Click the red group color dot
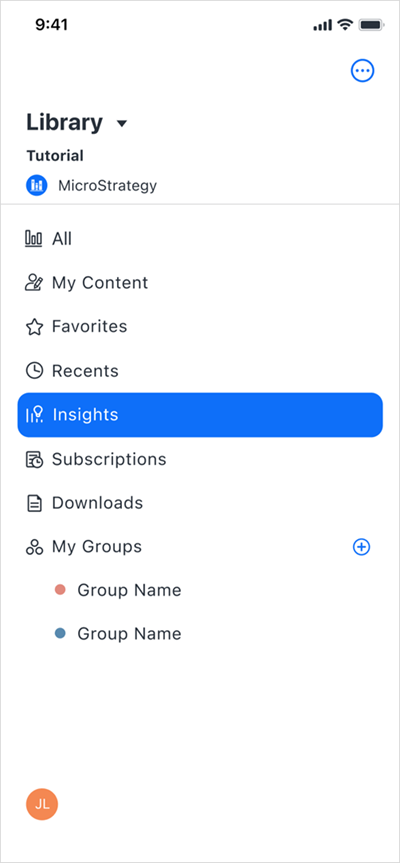Image resolution: width=400 pixels, height=863 pixels. (x=61, y=590)
